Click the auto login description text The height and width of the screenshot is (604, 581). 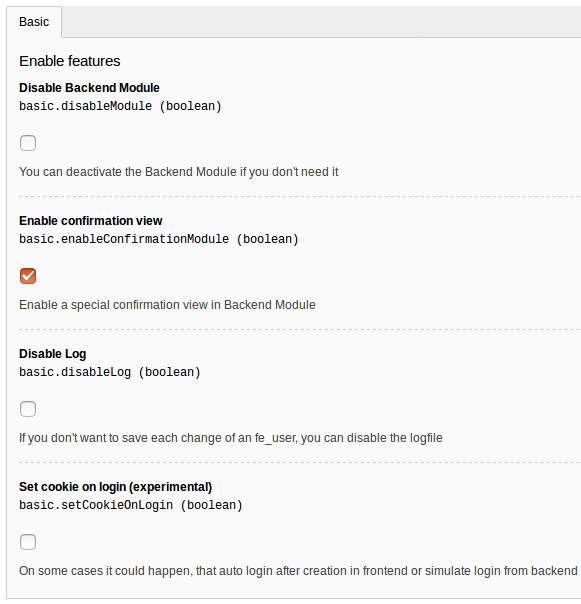coord(299,571)
